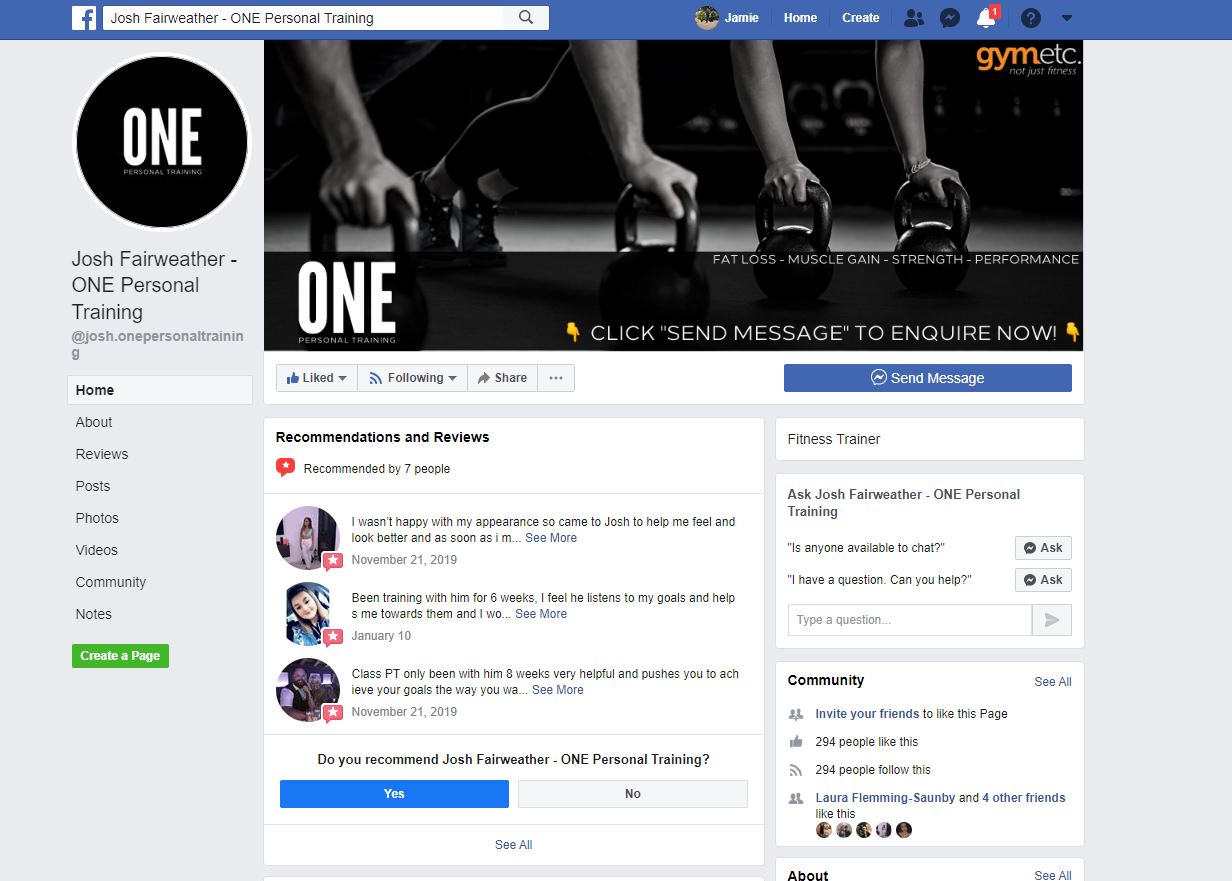Image resolution: width=1232 pixels, height=881 pixels.
Task: Click the Facebook logo icon
Action: [84, 18]
